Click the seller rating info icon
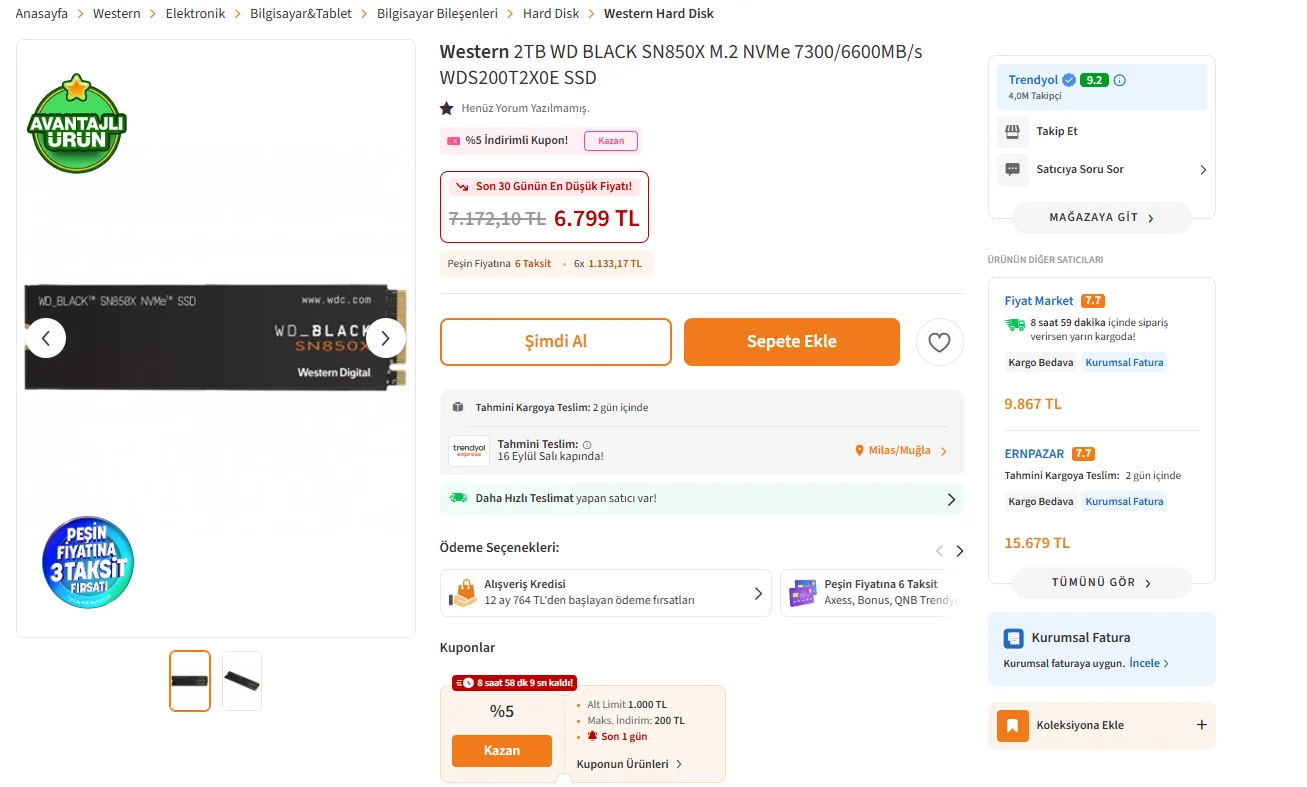Viewport: 1307px width, 787px height. (1119, 80)
